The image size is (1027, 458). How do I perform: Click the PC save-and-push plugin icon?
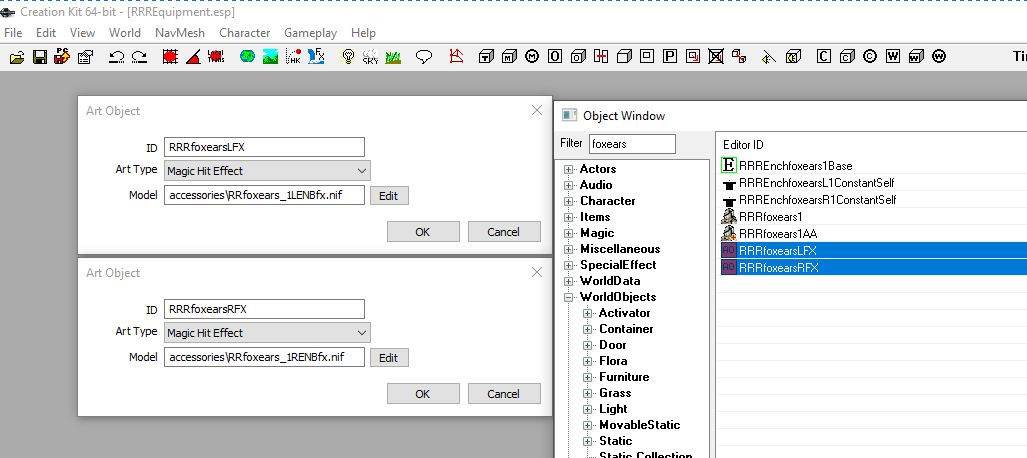click(62, 57)
